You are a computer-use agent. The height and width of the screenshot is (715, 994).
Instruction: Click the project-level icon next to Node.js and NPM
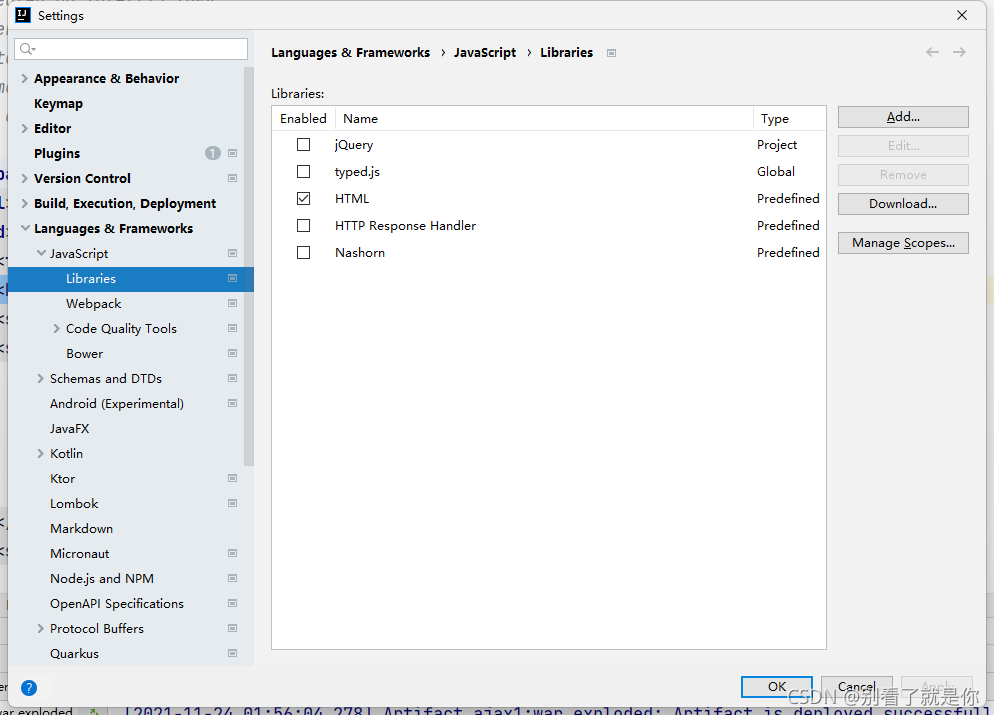[232, 579]
